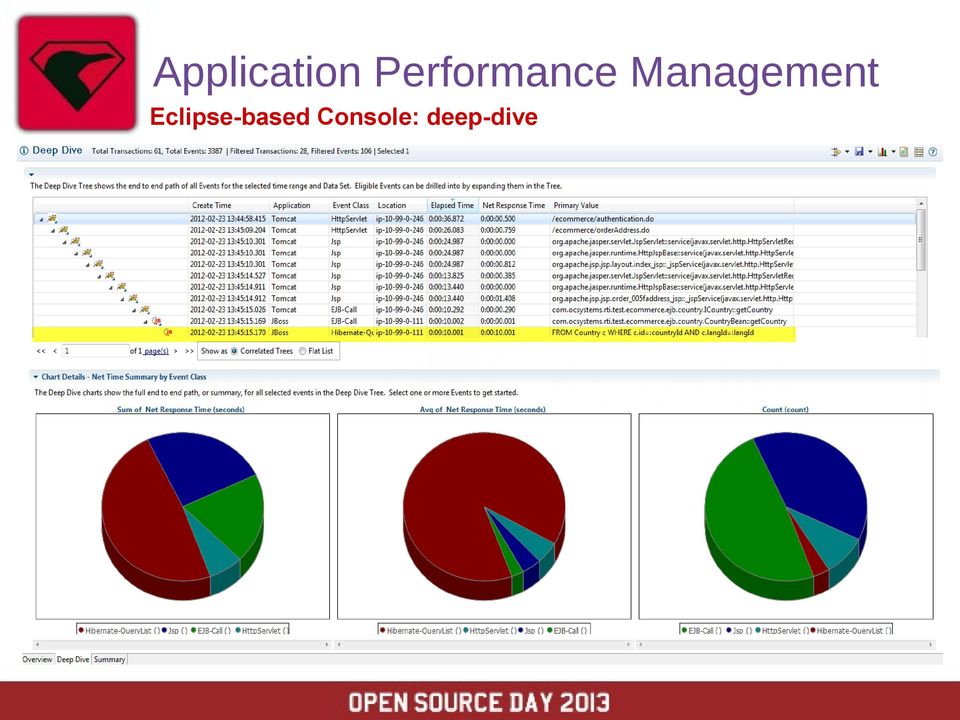Click '/ecommerce/orderAddress.do' primary value
The image size is (960, 720).
coord(601,230)
